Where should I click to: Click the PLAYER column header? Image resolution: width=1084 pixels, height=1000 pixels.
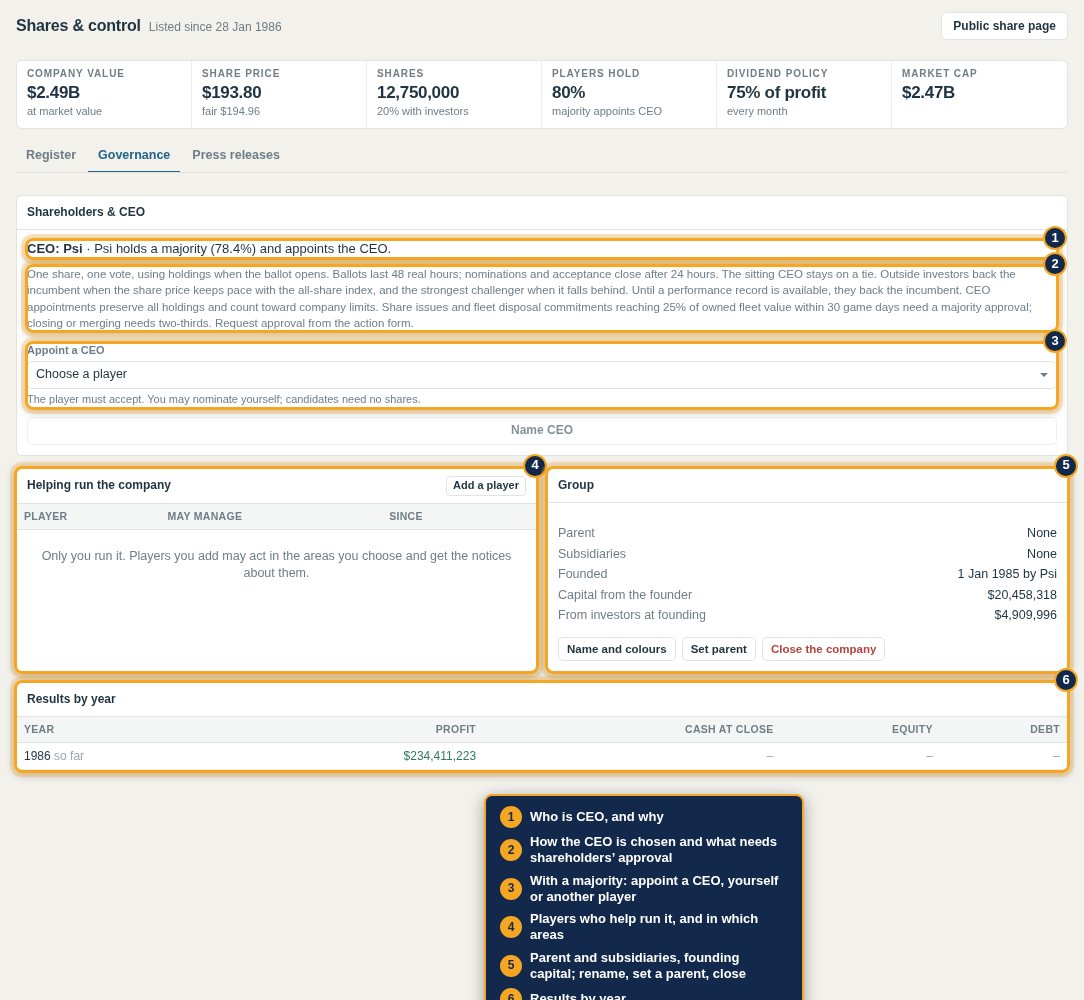click(46, 517)
